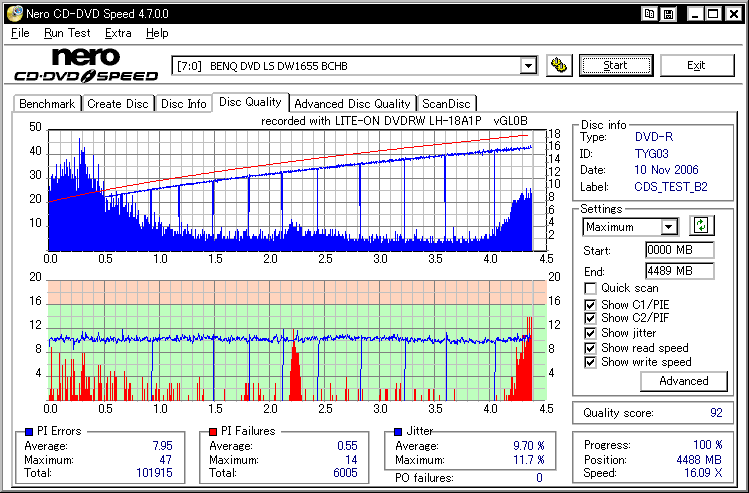The image size is (749, 493).
Task: Maximize the Nero window
Action: [x=713, y=14]
